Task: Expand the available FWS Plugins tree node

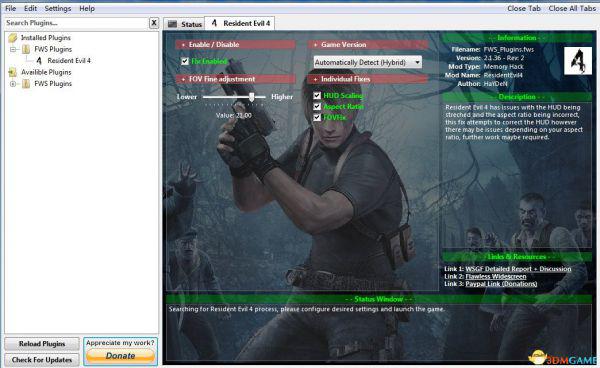Action: tap(13, 84)
